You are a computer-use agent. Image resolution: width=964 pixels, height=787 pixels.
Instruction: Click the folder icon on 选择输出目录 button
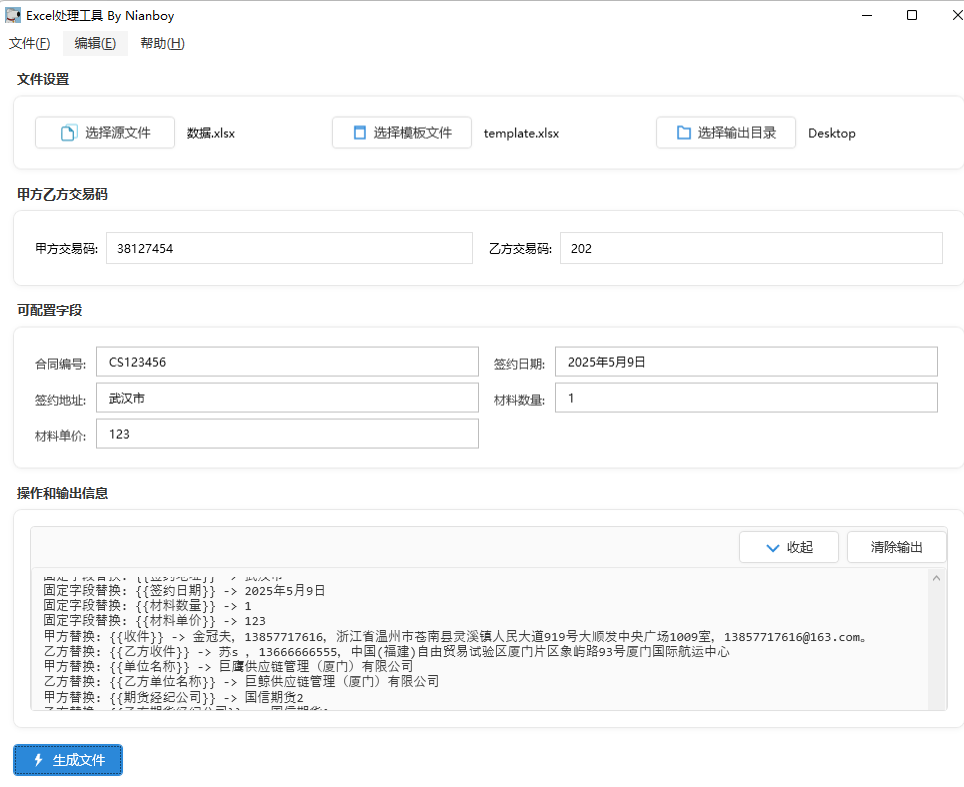(x=684, y=133)
